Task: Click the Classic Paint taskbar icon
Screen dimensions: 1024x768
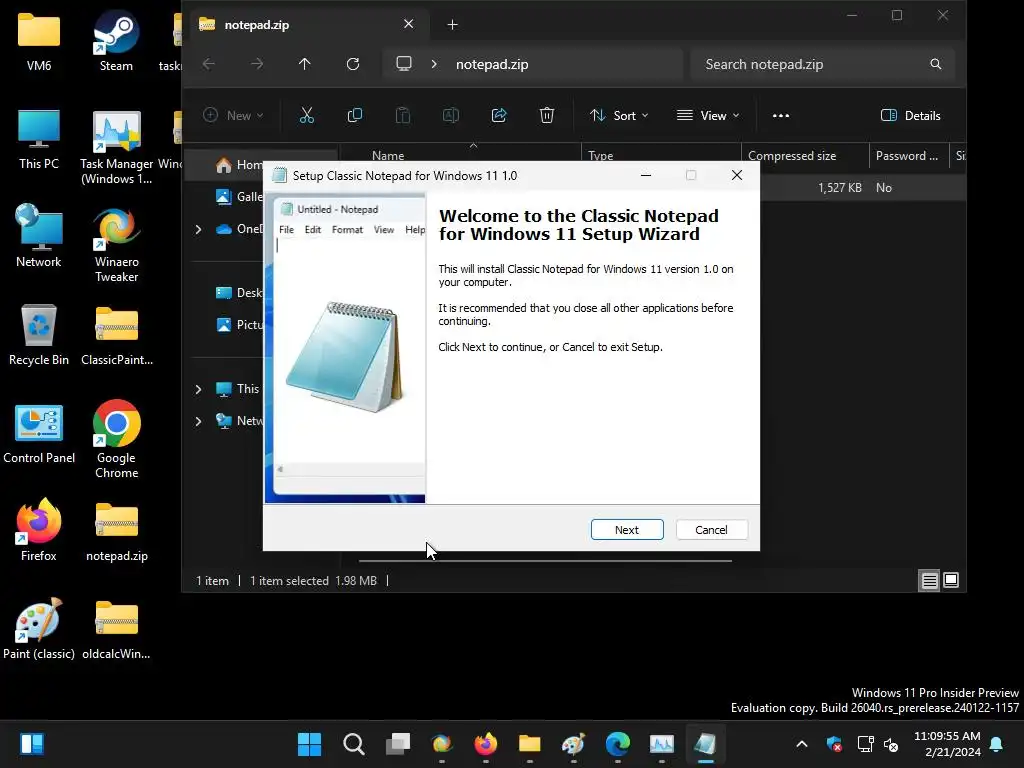Action: point(573,743)
